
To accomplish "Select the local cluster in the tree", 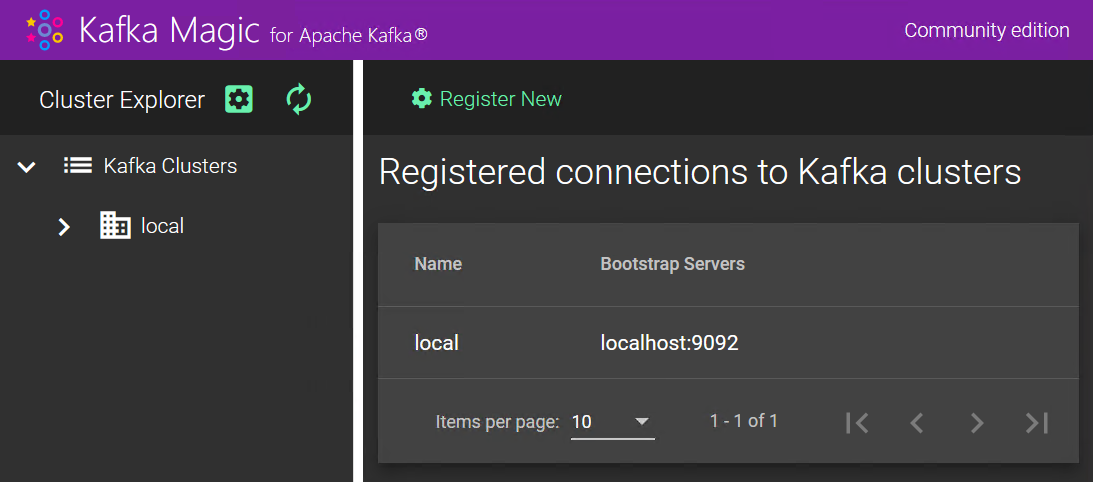I will pyautogui.click(x=162, y=226).
